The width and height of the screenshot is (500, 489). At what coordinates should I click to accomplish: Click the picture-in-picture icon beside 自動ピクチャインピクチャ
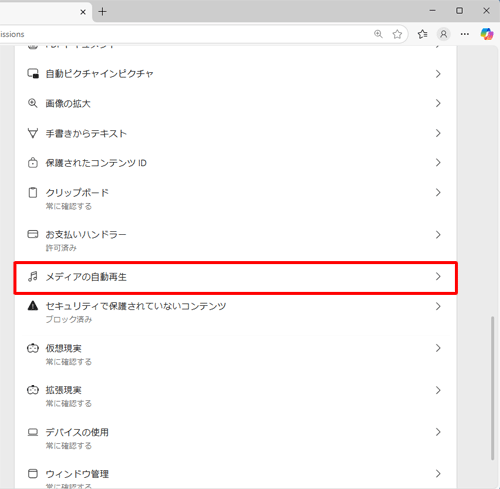click(x=33, y=73)
